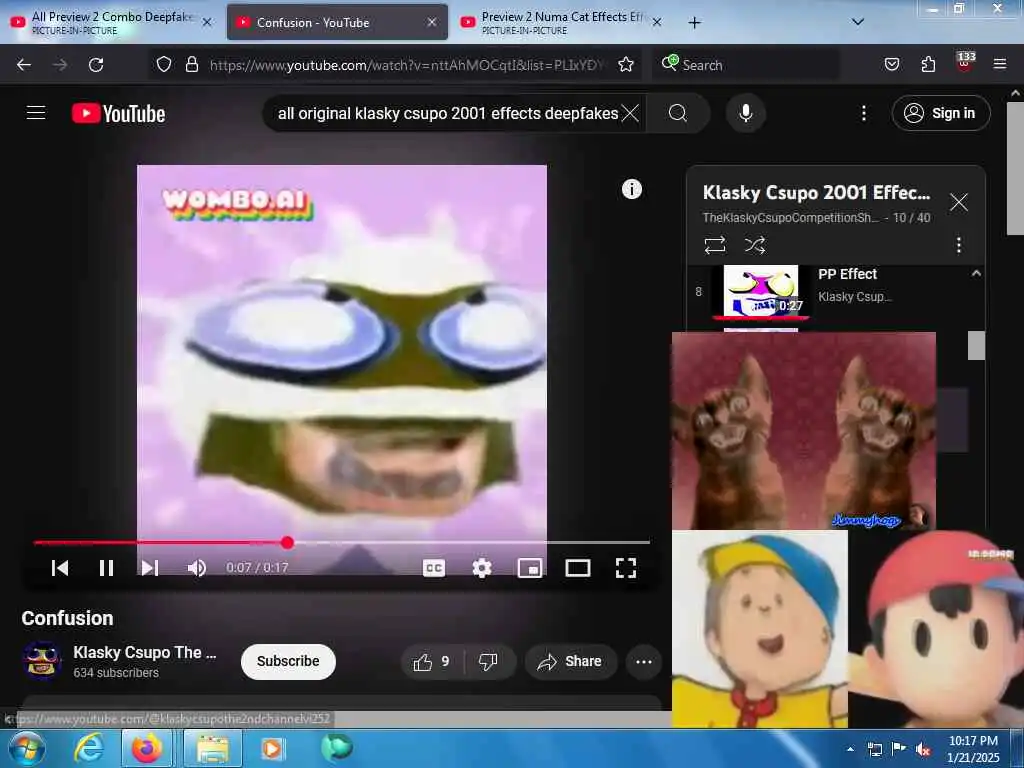Launch Internet Explorer from taskbar
Viewport: 1024px width, 768px height.
click(88, 748)
